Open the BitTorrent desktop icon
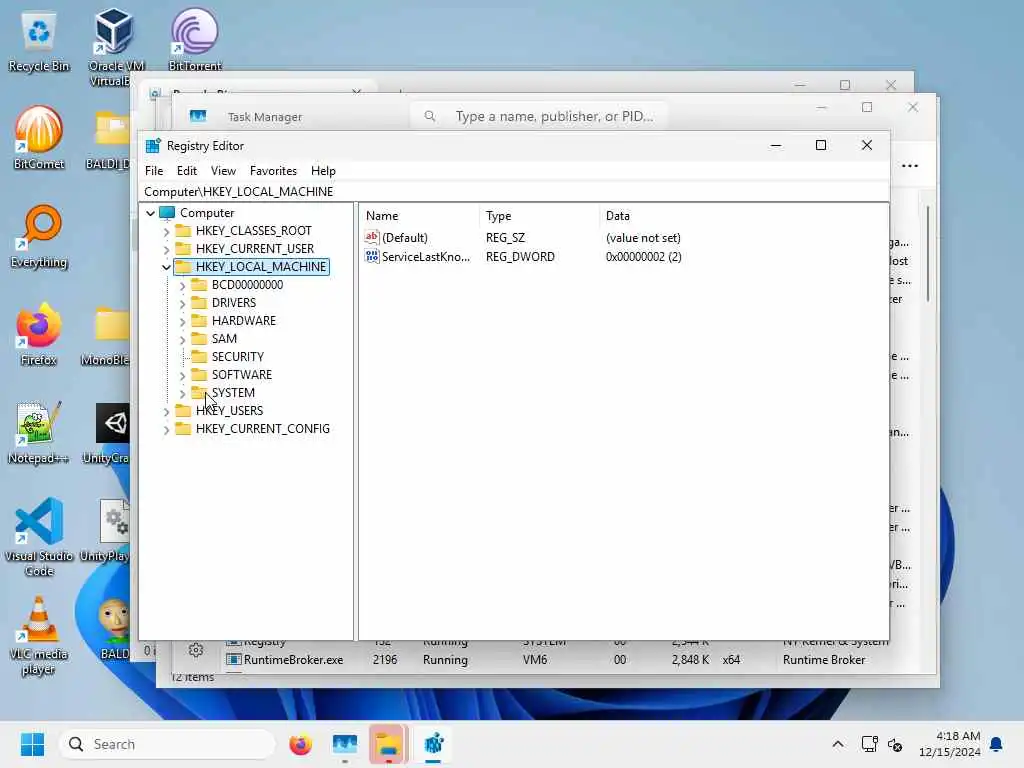 click(195, 39)
